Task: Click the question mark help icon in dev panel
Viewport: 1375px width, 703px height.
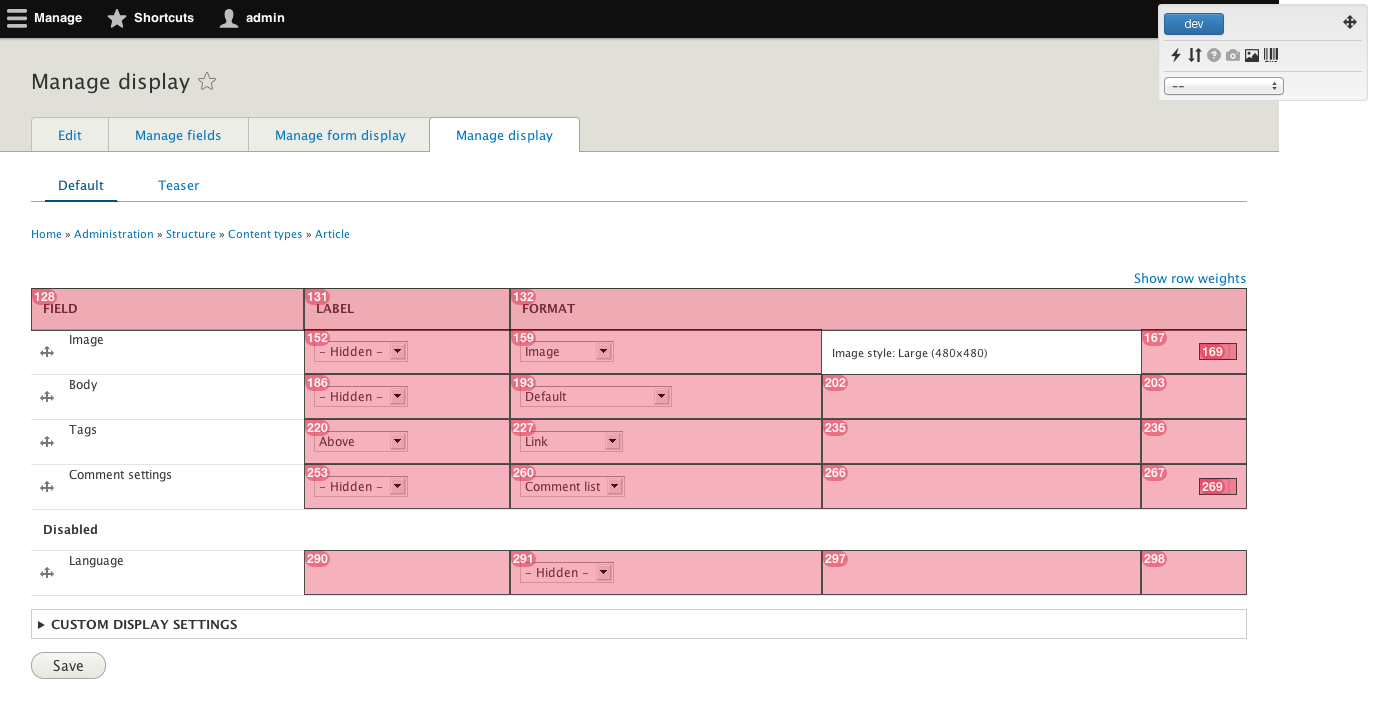Action: click(1214, 56)
